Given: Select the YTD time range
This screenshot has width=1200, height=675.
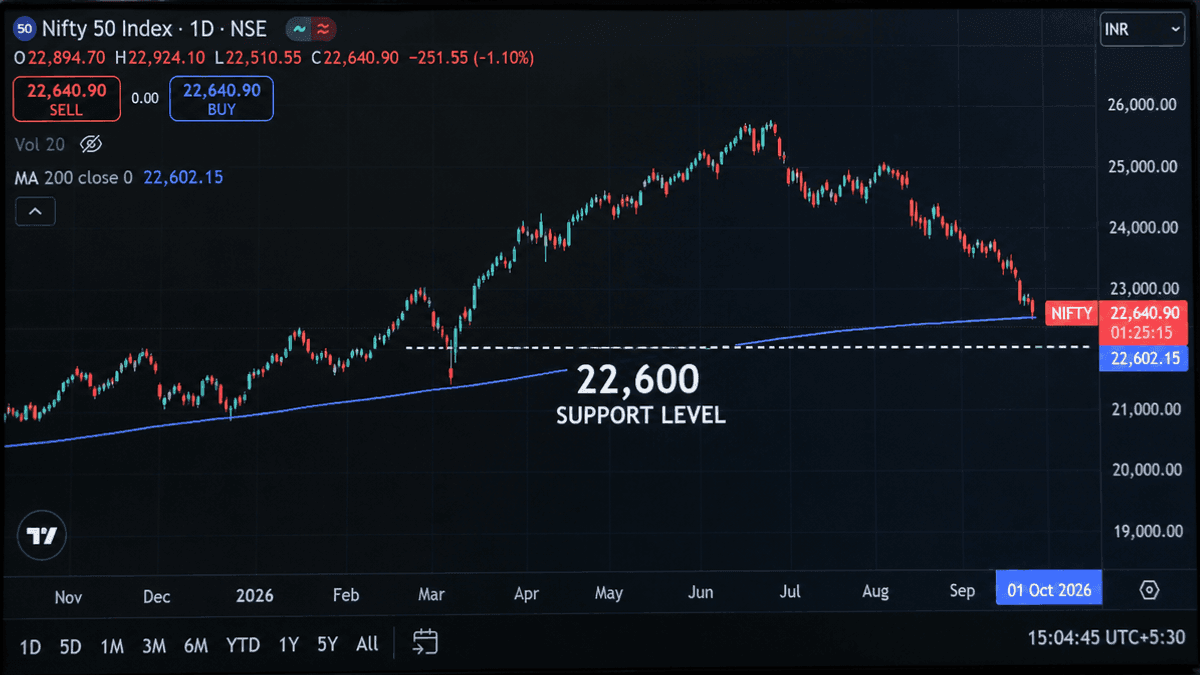Looking at the screenshot, I should 244,646.
